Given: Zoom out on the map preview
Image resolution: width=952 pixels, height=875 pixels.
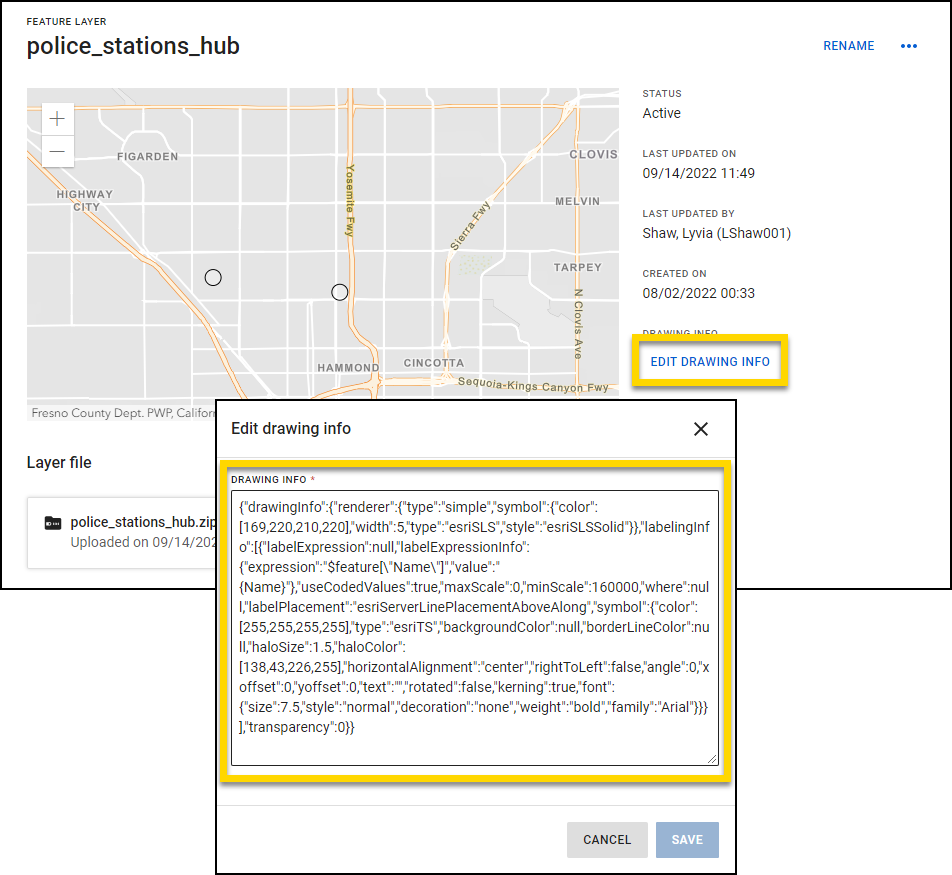Looking at the screenshot, I should pyautogui.click(x=57, y=151).
